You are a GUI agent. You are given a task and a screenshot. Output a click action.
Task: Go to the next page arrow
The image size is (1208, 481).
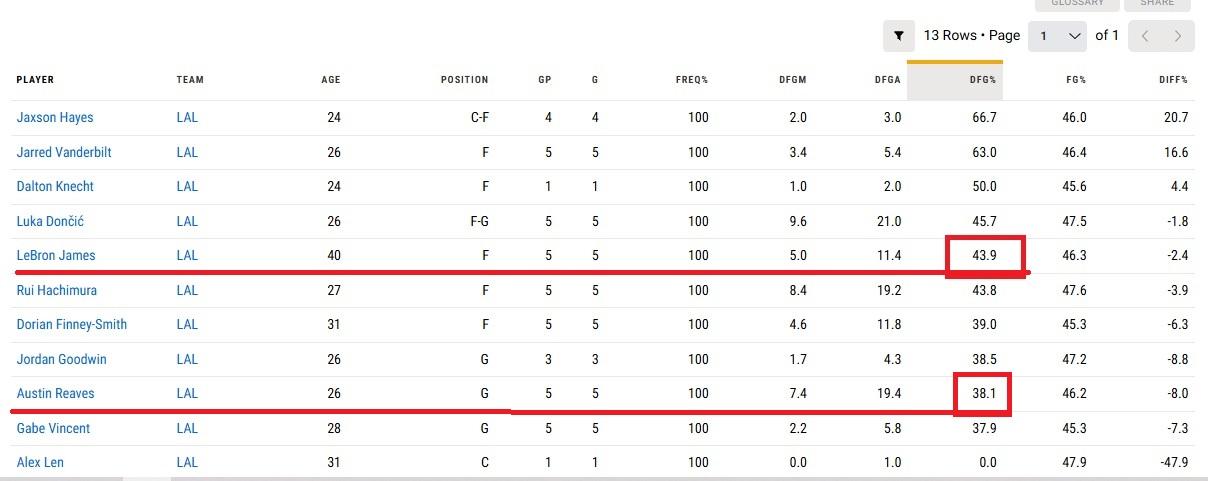tap(1178, 36)
